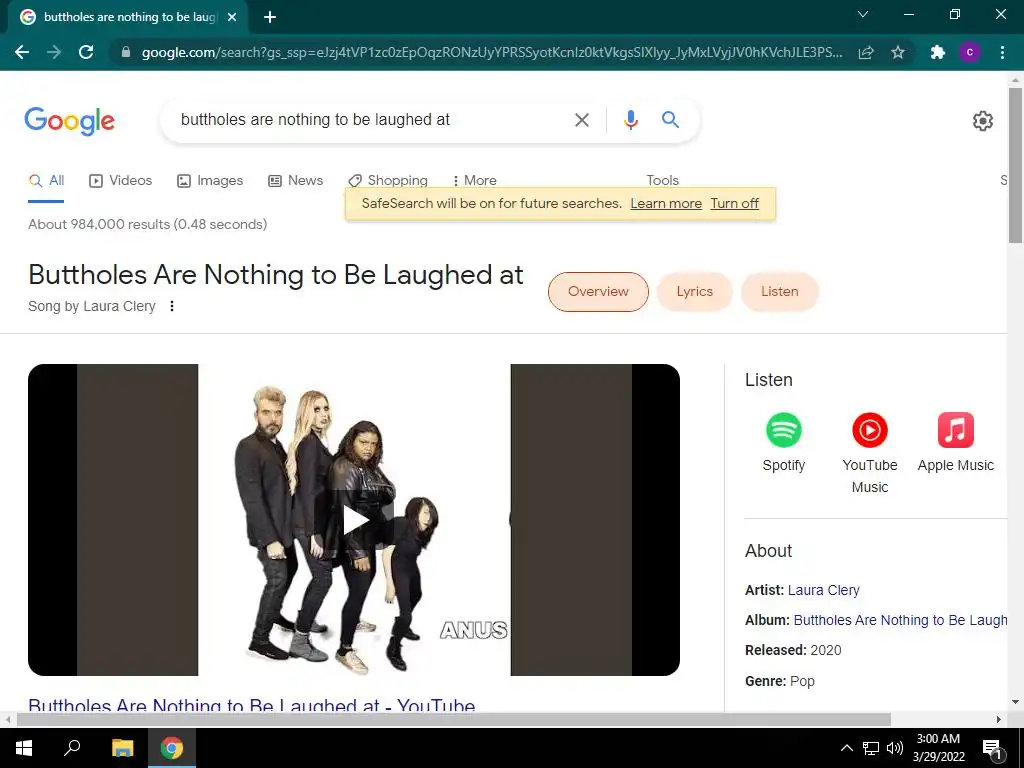Select the Listen chip
This screenshot has height=768, width=1024.
click(x=780, y=292)
